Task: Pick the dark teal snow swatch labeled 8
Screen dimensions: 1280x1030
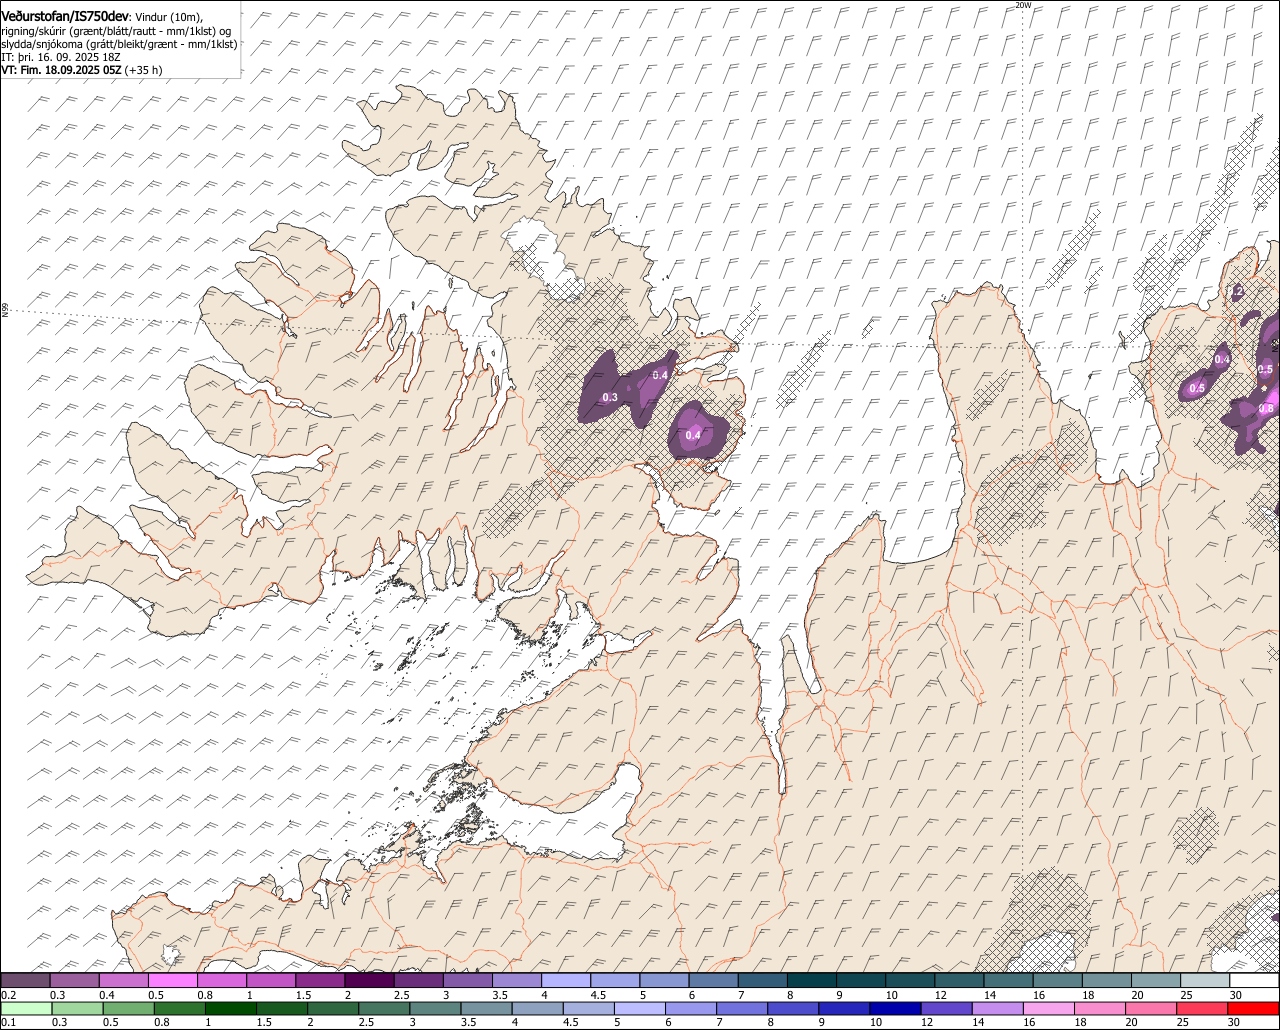Action: pyautogui.click(x=811, y=980)
